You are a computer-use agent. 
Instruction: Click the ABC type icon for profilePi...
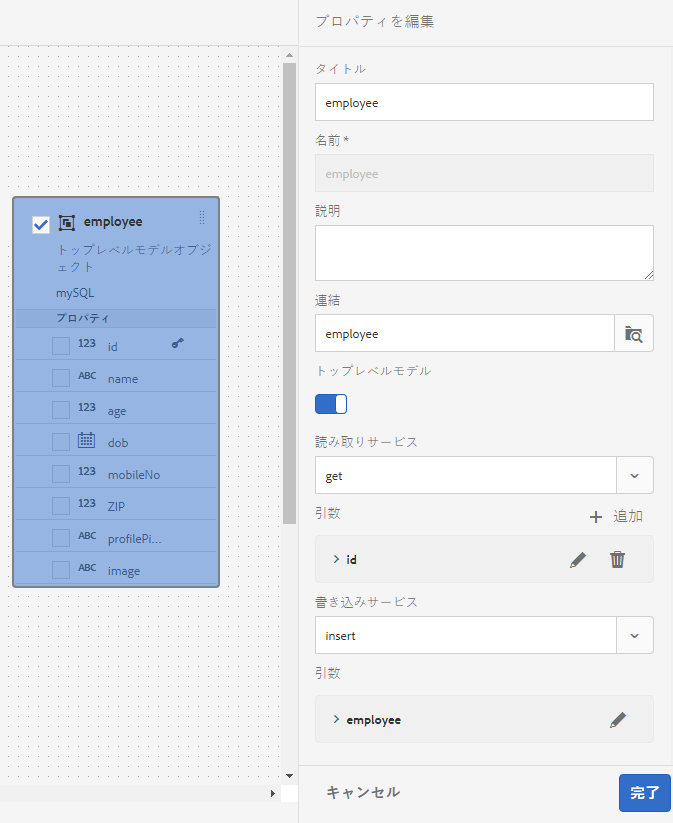(87, 535)
